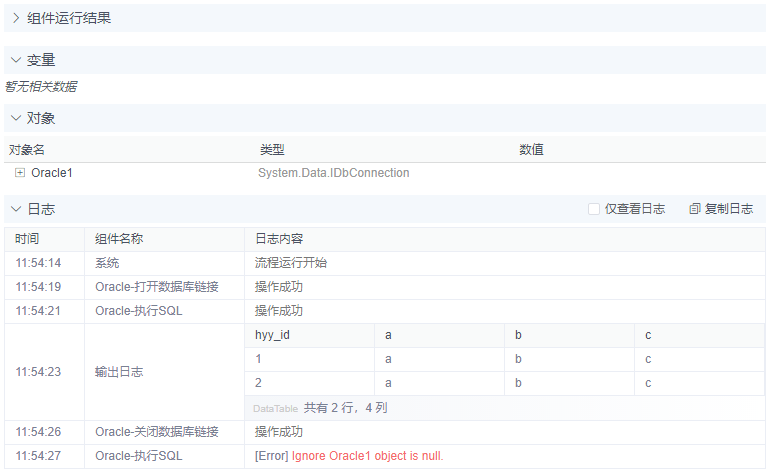Collapse the 变量 section chevron

point(16,60)
